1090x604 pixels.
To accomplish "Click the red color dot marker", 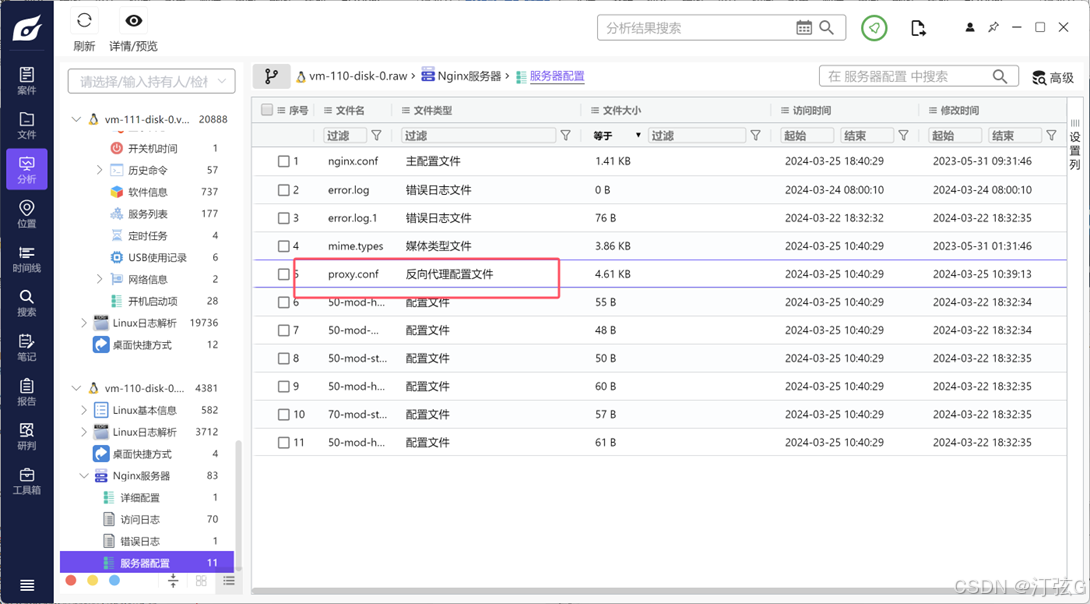I will pos(70,580).
